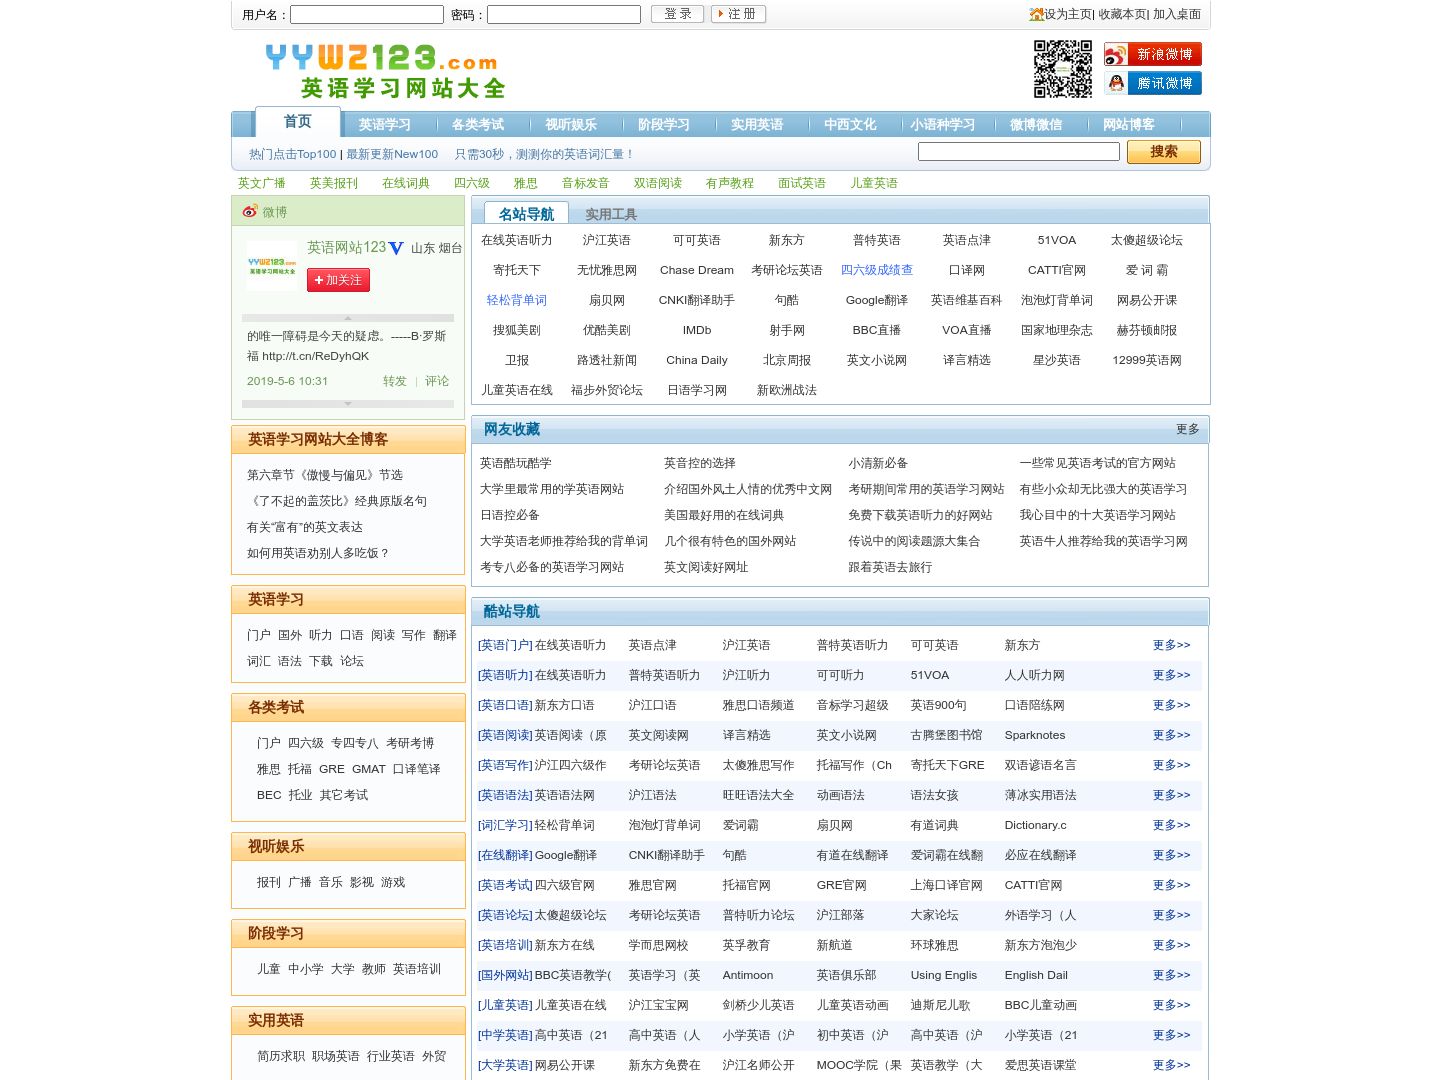Click 影视 under 视听娱乐 sidebar
The height and width of the screenshot is (1080, 1440).
[x=362, y=882]
